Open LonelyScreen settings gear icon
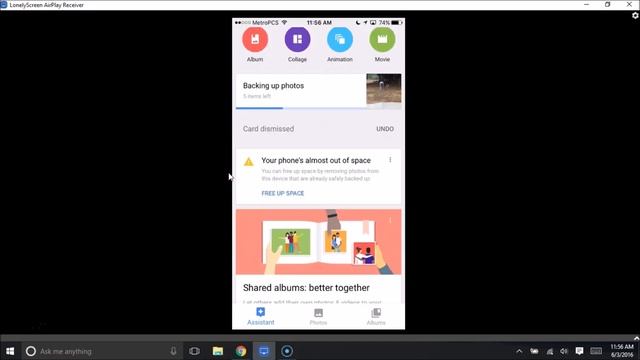The height and width of the screenshot is (360, 640). pyautogui.click(x=635, y=16)
